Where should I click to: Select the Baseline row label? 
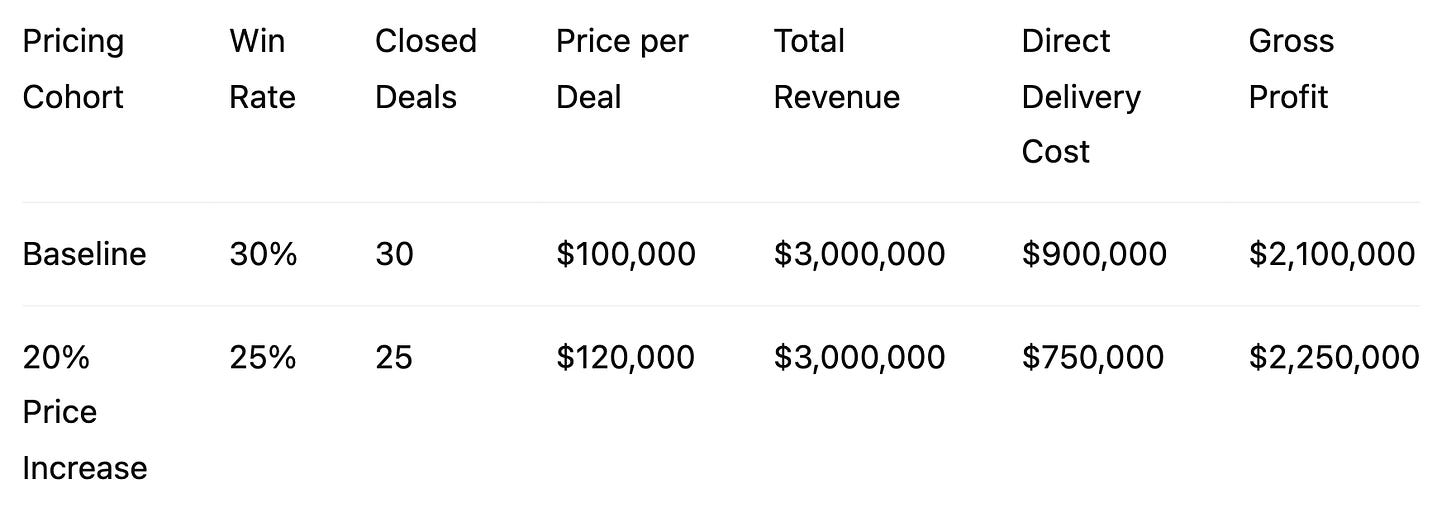pyautogui.click(x=84, y=254)
